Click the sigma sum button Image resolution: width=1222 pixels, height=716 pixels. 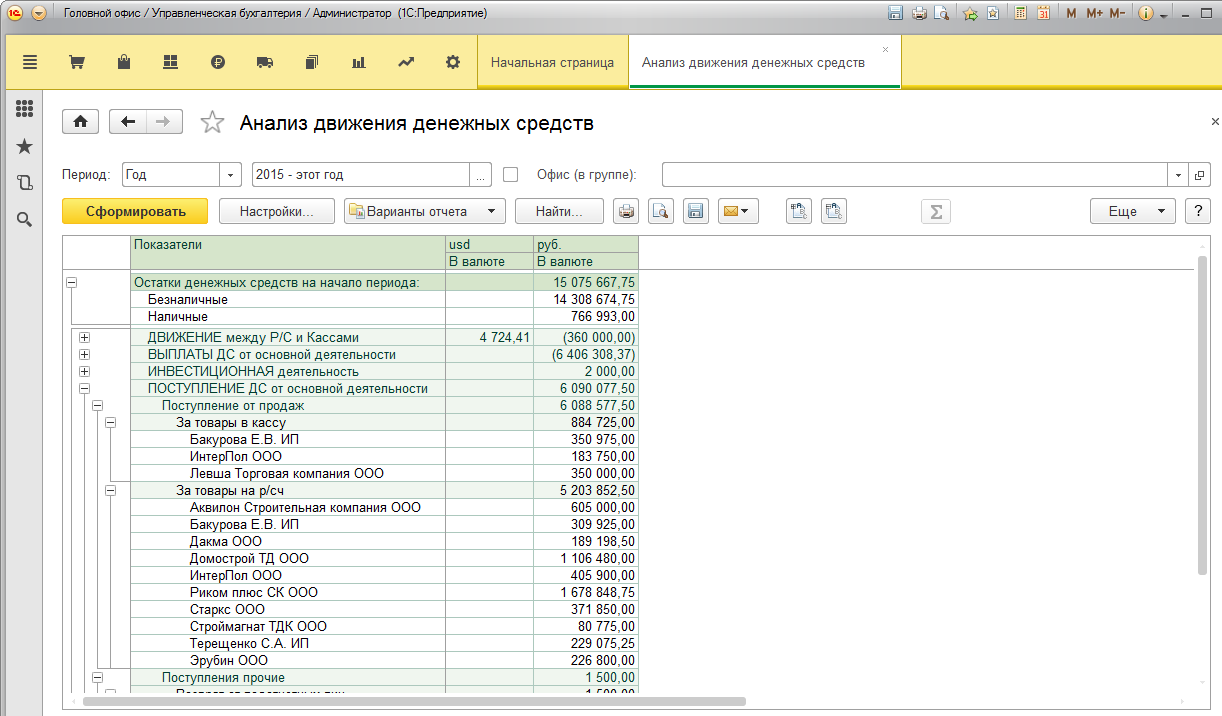tap(936, 211)
